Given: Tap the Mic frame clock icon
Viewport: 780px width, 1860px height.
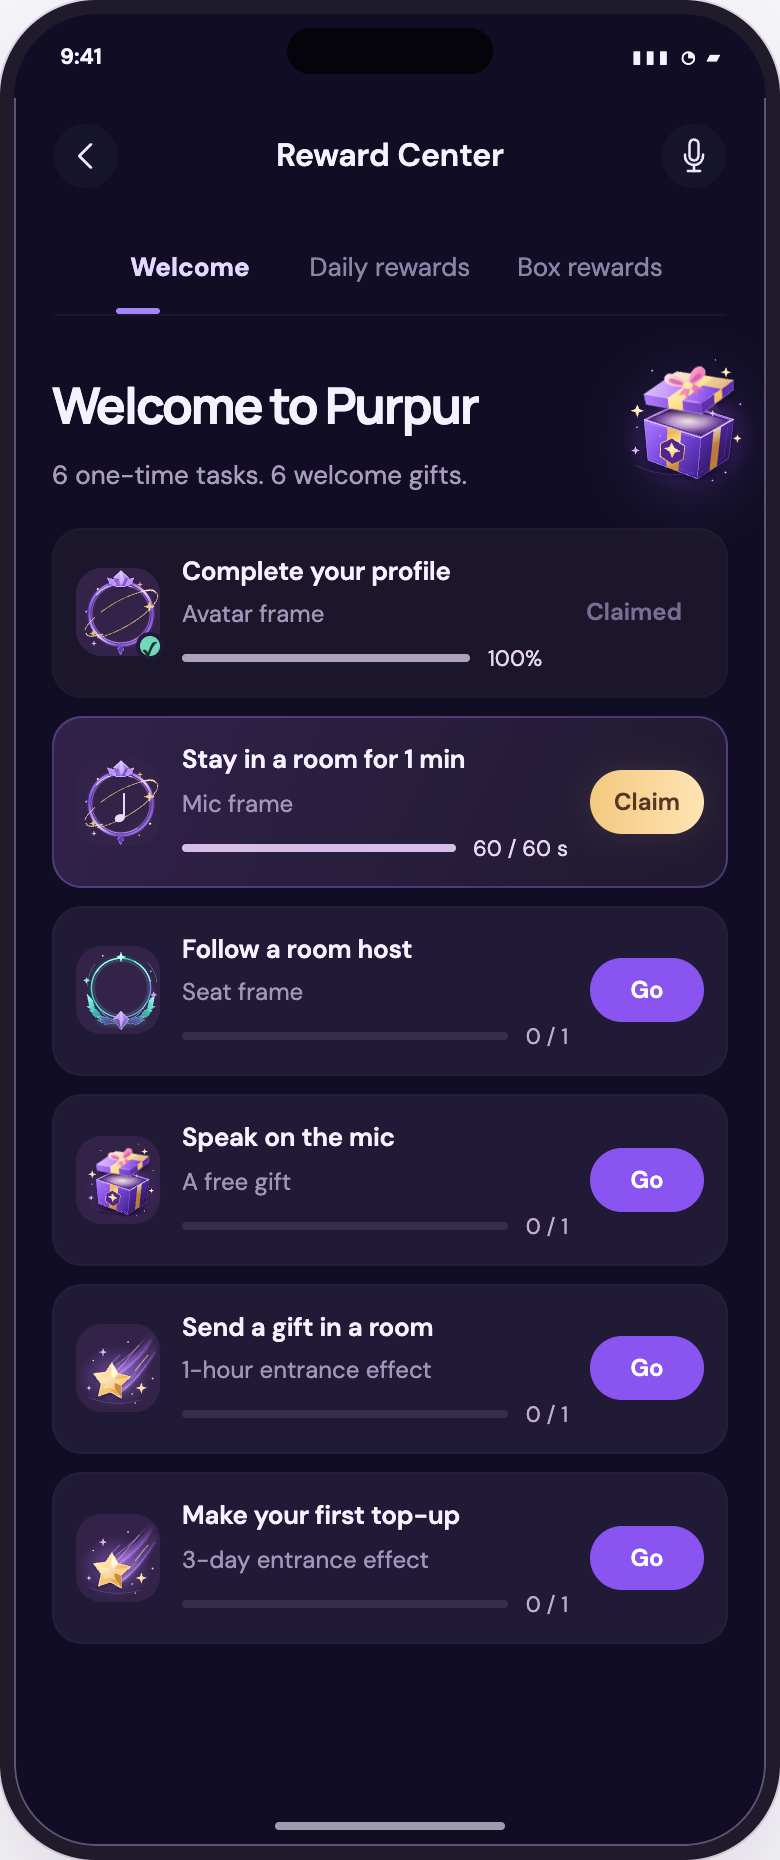Looking at the screenshot, I should pos(119,802).
